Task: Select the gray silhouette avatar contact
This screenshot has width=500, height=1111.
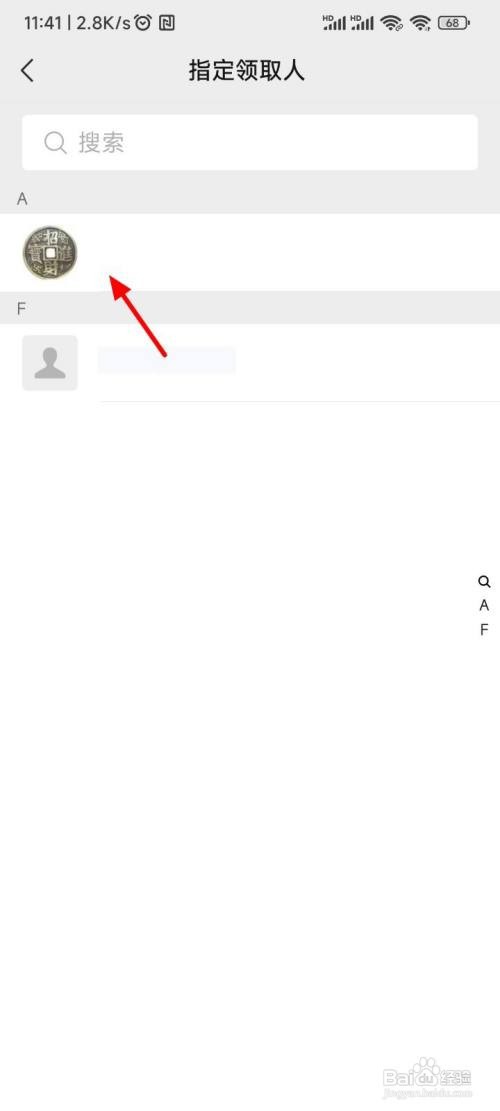Action: [x=50, y=363]
